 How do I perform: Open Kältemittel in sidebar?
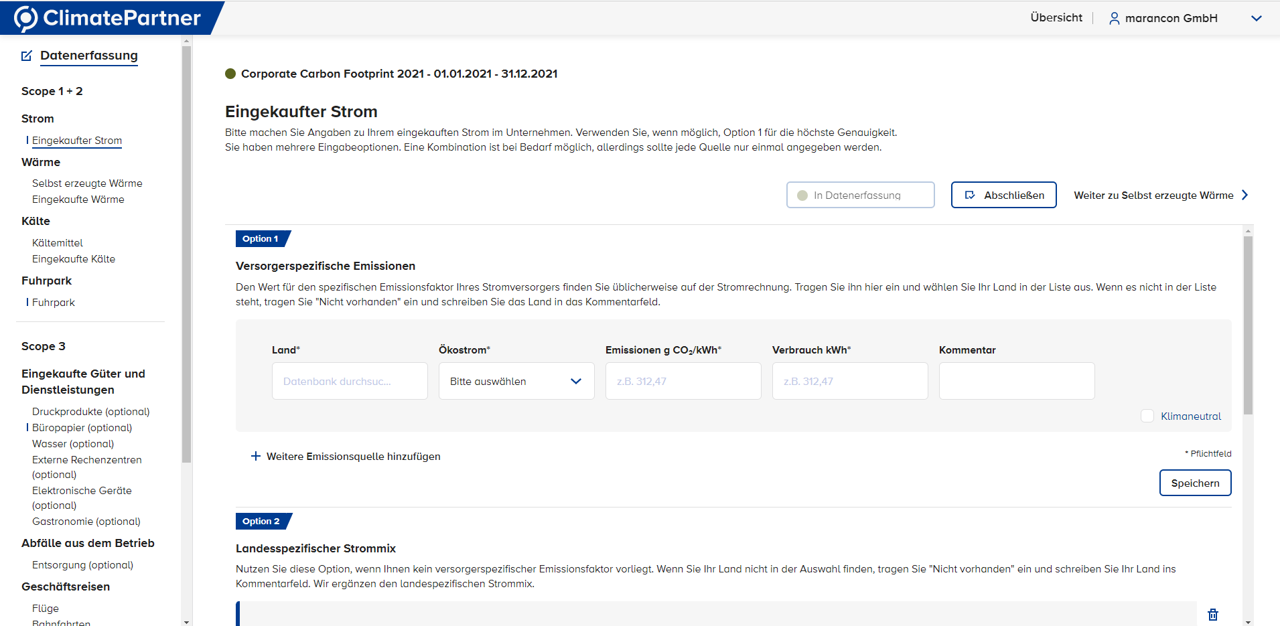point(57,243)
